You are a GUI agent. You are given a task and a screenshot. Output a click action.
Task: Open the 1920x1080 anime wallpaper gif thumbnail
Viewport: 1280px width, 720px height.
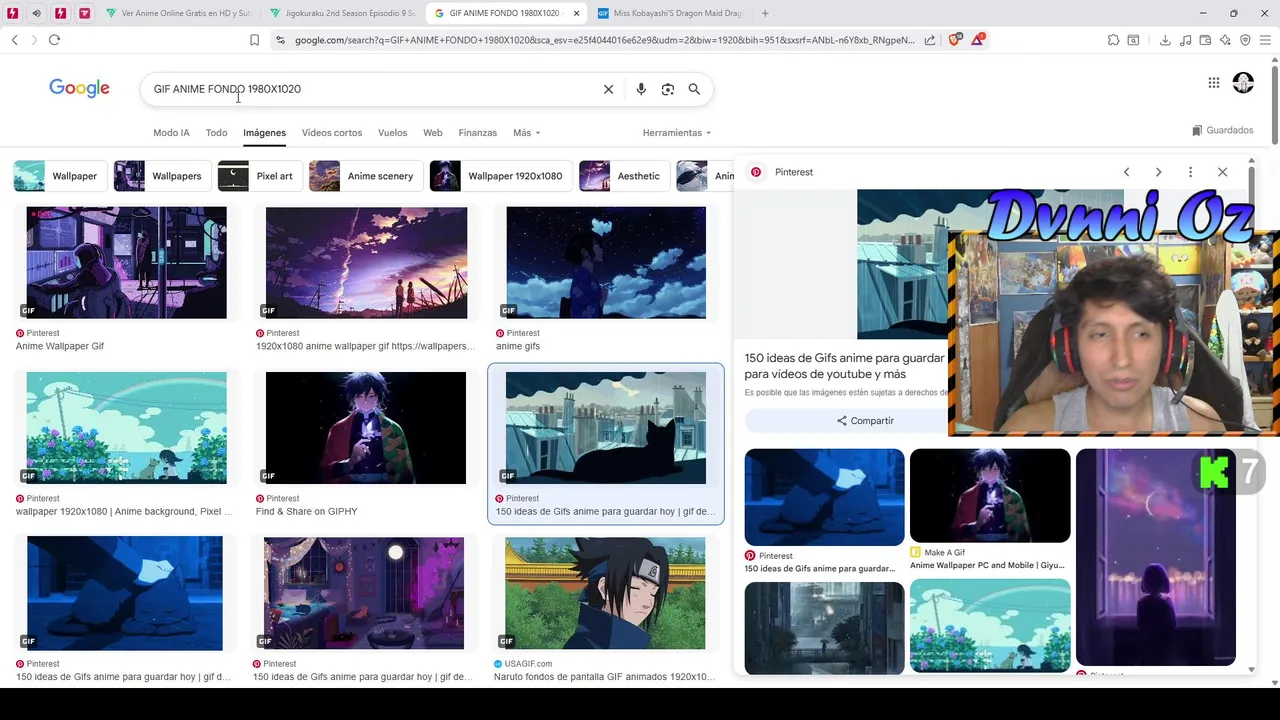pyautogui.click(x=366, y=263)
